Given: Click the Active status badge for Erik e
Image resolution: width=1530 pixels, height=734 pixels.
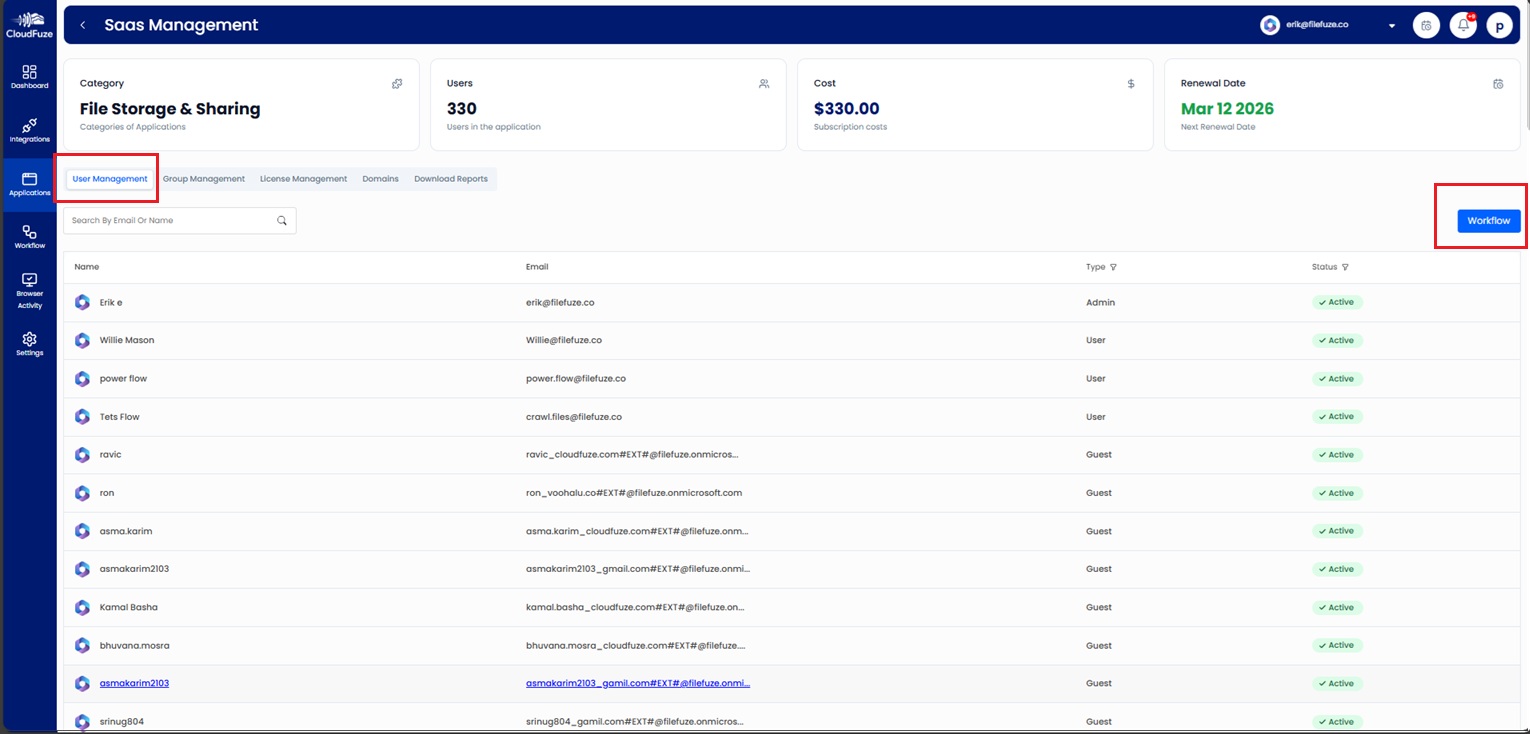Looking at the screenshot, I should click(x=1337, y=302).
